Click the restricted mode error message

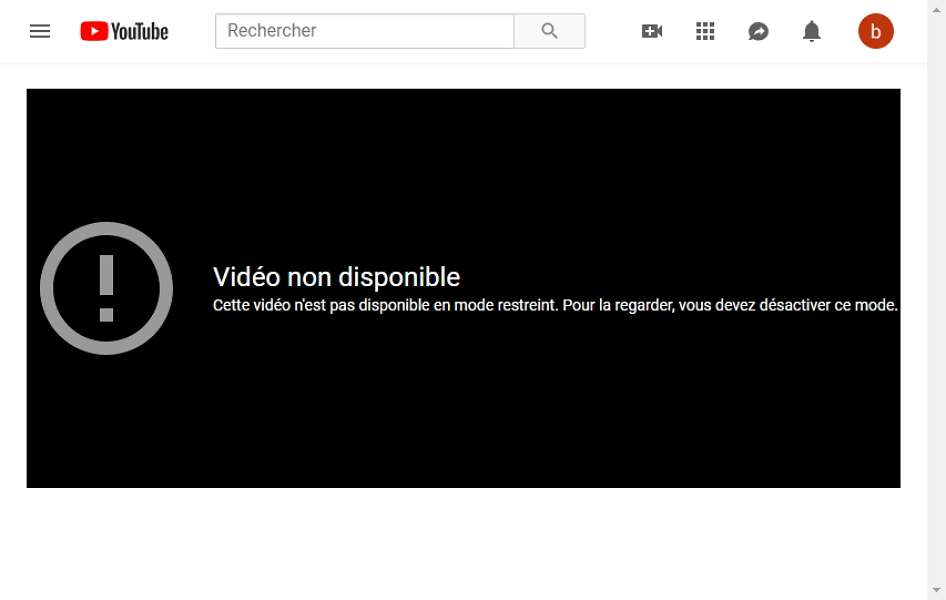click(555, 305)
